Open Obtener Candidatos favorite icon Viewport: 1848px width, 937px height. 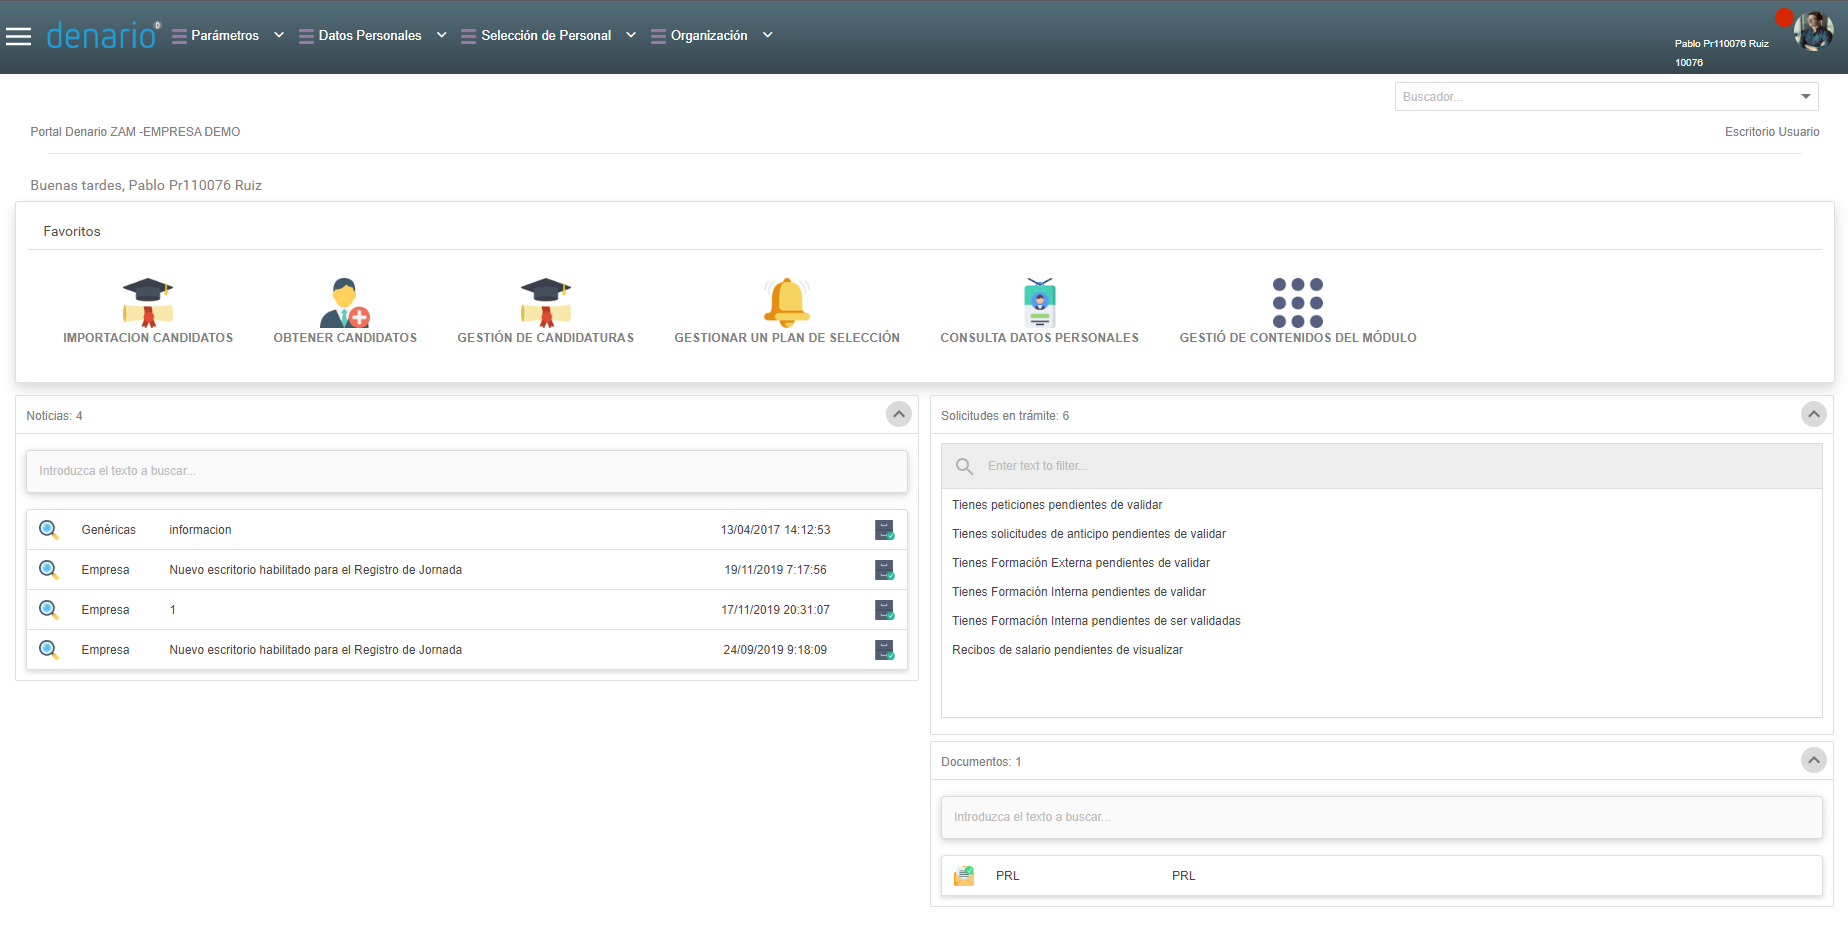tap(345, 302)
